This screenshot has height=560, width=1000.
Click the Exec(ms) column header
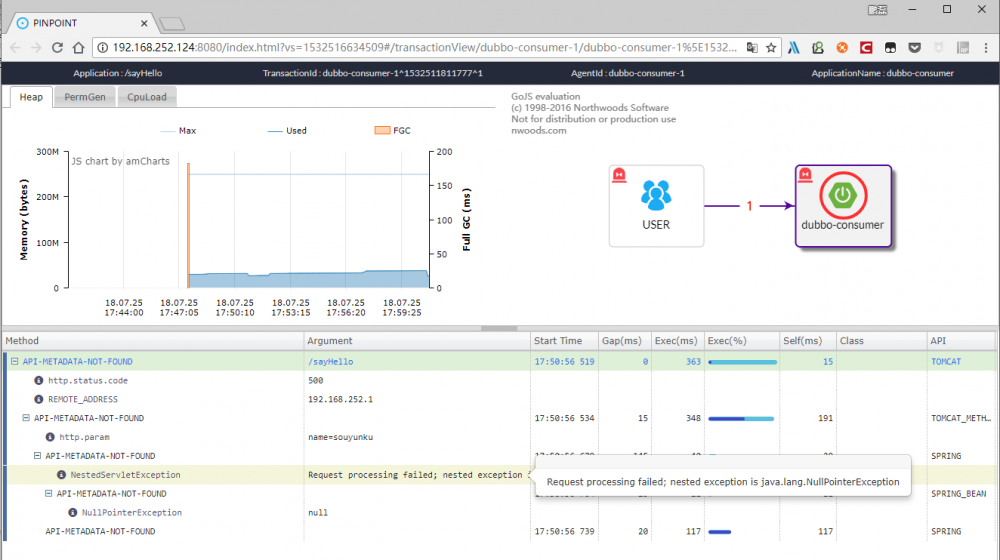coord(677,341)
